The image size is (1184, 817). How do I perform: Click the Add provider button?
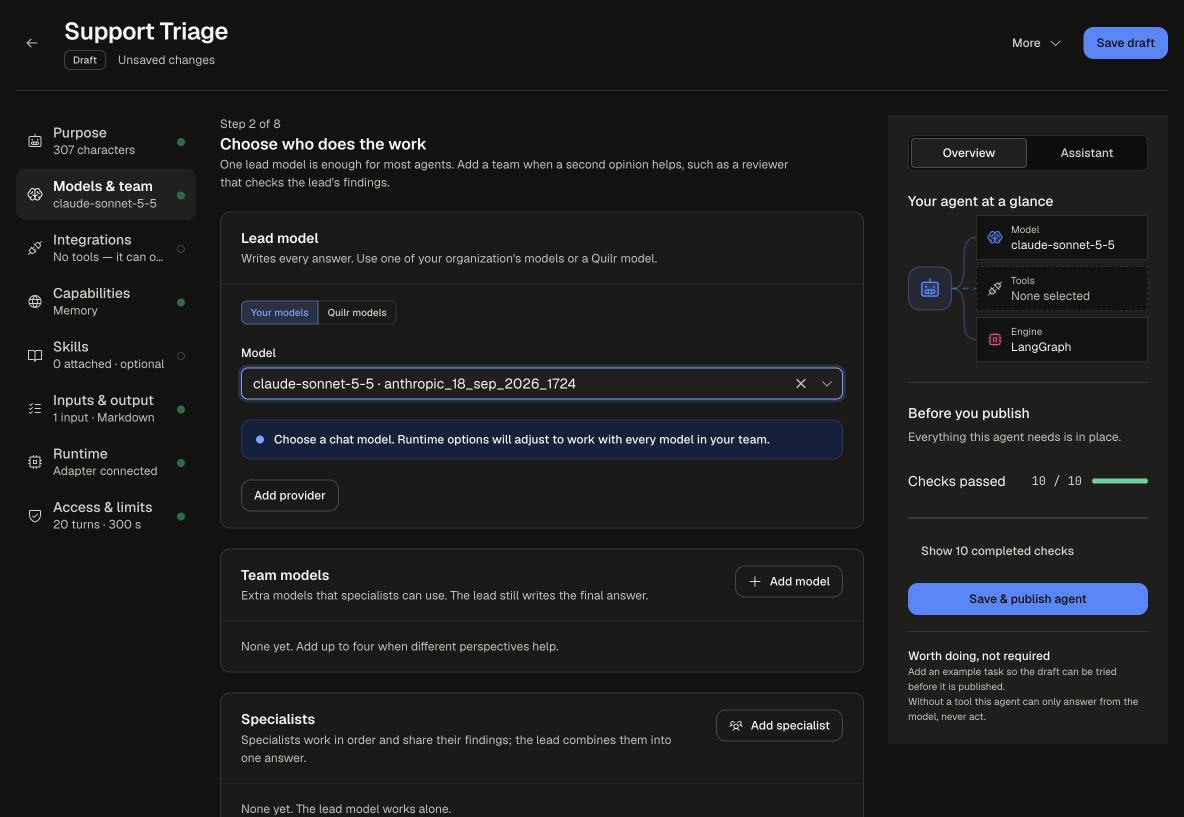(290, 495)
